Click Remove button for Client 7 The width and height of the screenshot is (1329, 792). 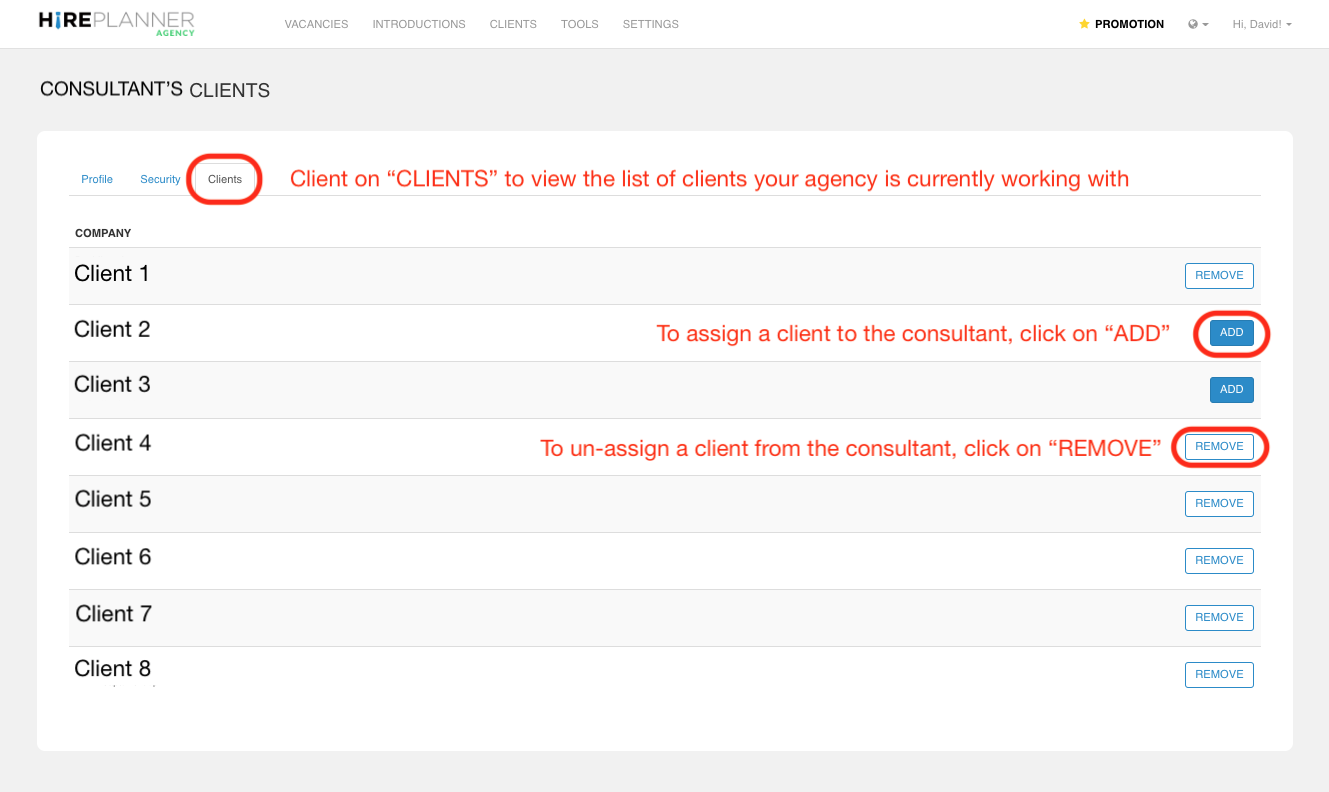click(1219, 618)
